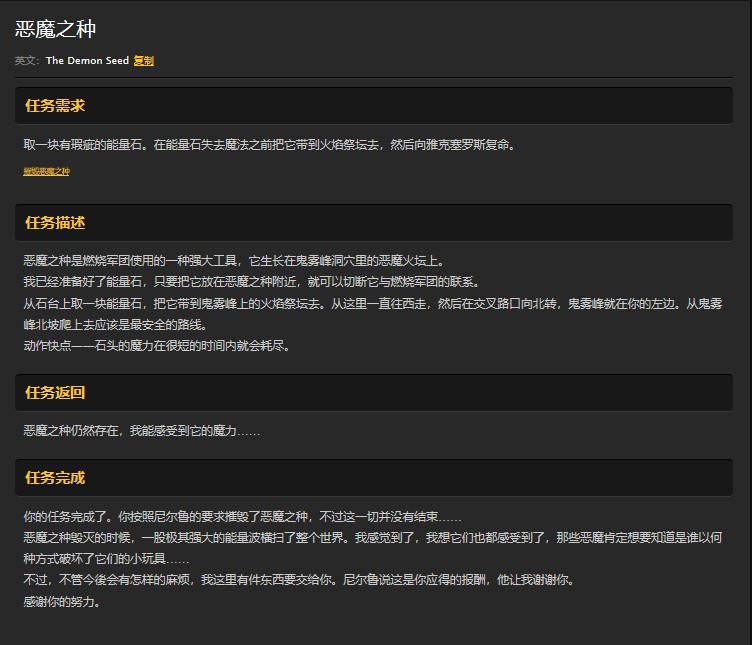This screenshot has height=645, width=752.
Task: Click the page title 恶魔之种
Action: coord(56,29)
